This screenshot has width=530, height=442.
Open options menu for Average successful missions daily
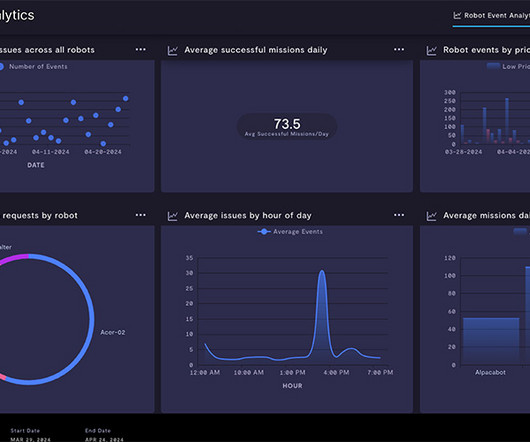tap(399, 50)
